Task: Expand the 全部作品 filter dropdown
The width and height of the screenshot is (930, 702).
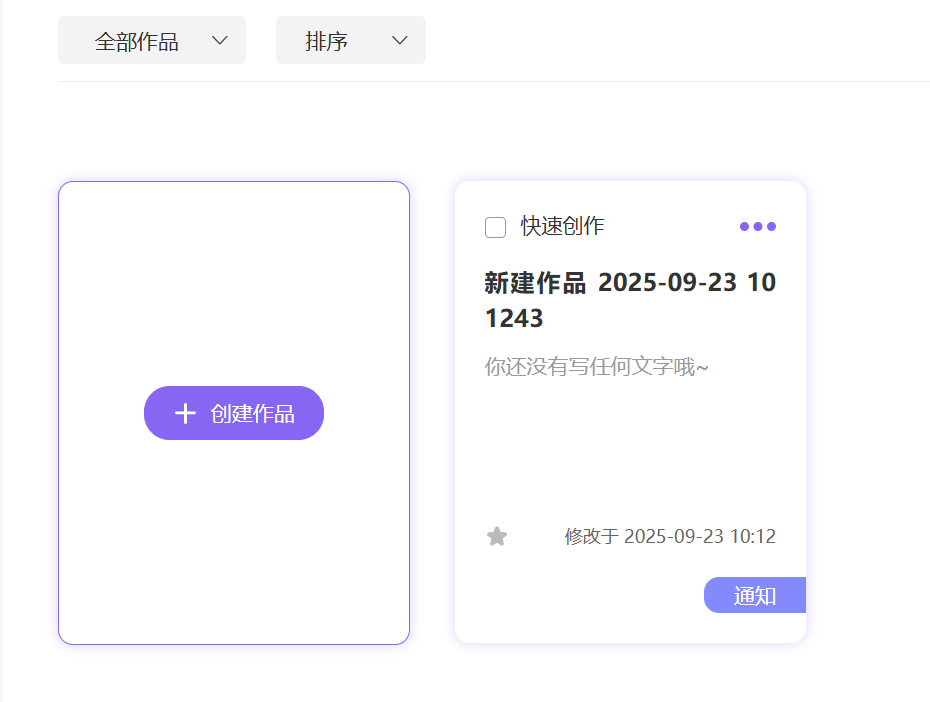Action: 152,41
